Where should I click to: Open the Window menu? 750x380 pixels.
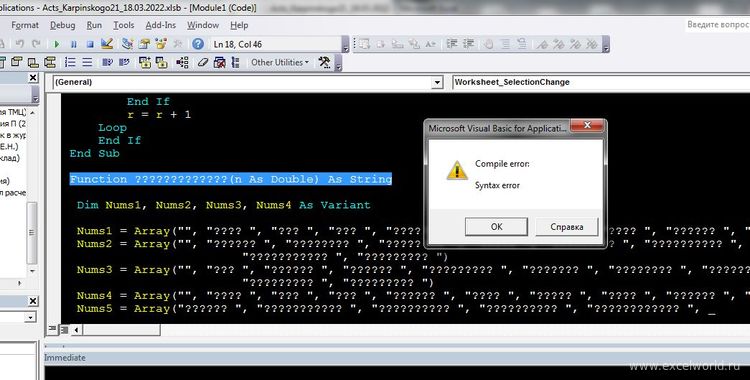[x=203, y=25]
